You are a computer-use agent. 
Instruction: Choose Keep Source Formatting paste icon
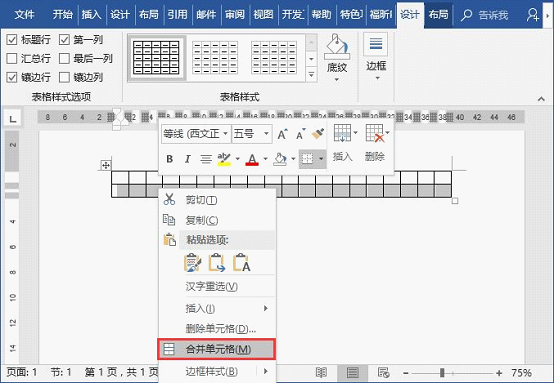click(193, 263)
